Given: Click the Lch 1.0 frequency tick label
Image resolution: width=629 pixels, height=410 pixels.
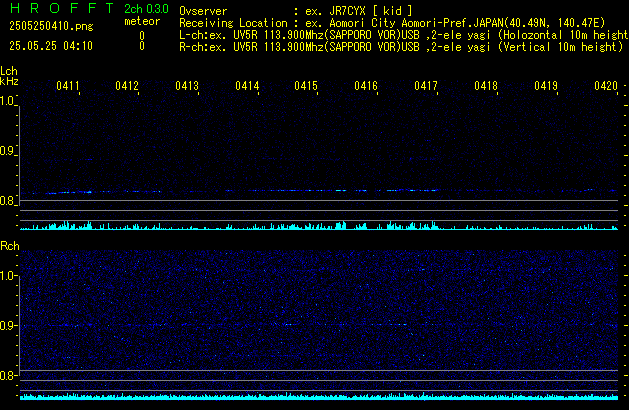Looking at the screenshot, I should (x=7, y=101).
